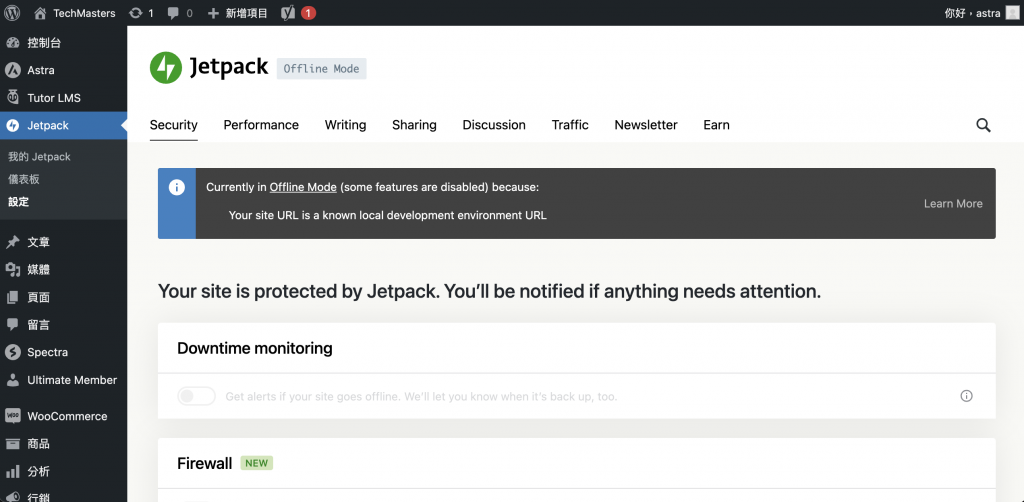Screen dimensions: 1024x502
Task: Open the Tutor LMS menu label
Action: point(54,98)
